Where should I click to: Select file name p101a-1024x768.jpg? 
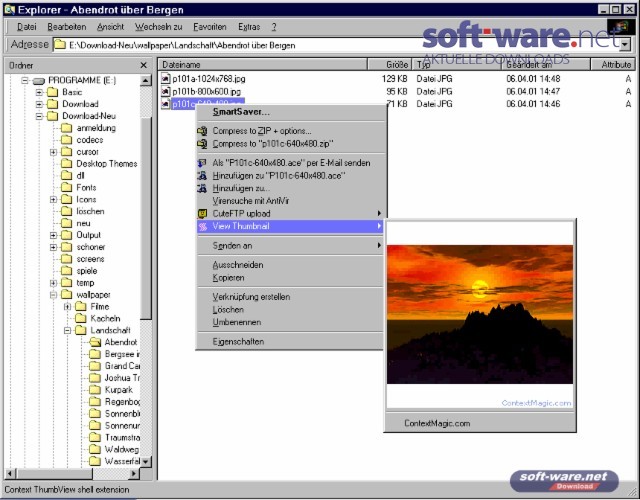coord(209,78)
